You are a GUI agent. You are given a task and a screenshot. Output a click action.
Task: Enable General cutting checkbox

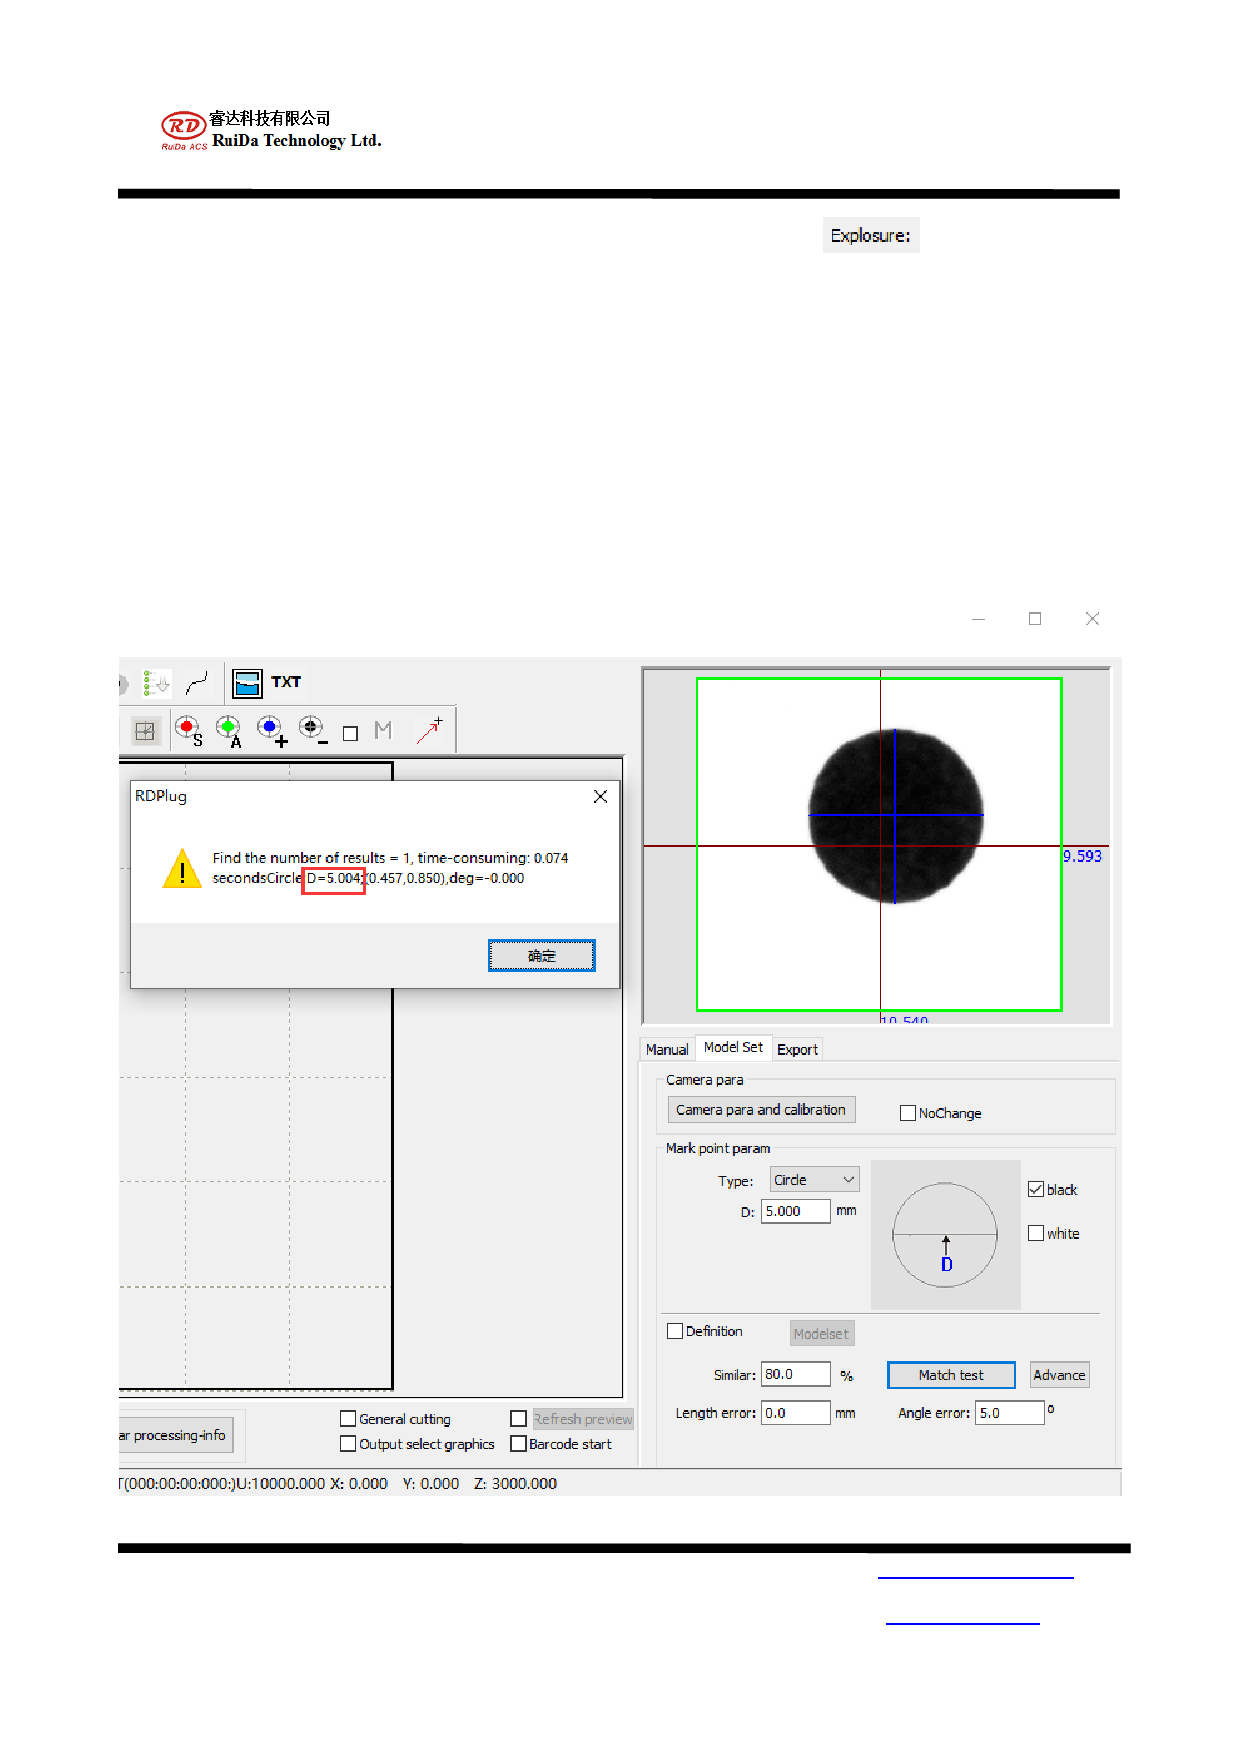click(348, 1419)
